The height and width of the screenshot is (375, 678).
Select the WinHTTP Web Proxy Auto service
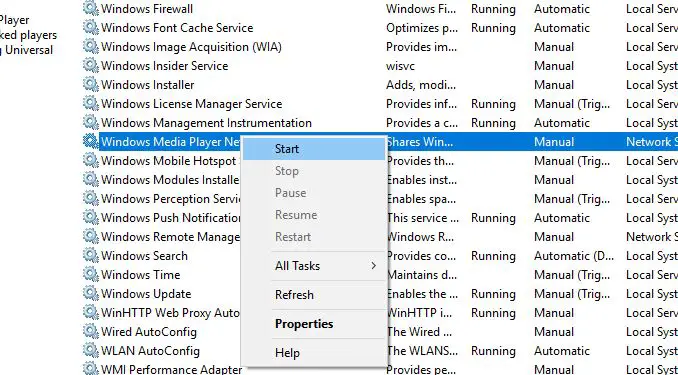click(x=170, y=313)
